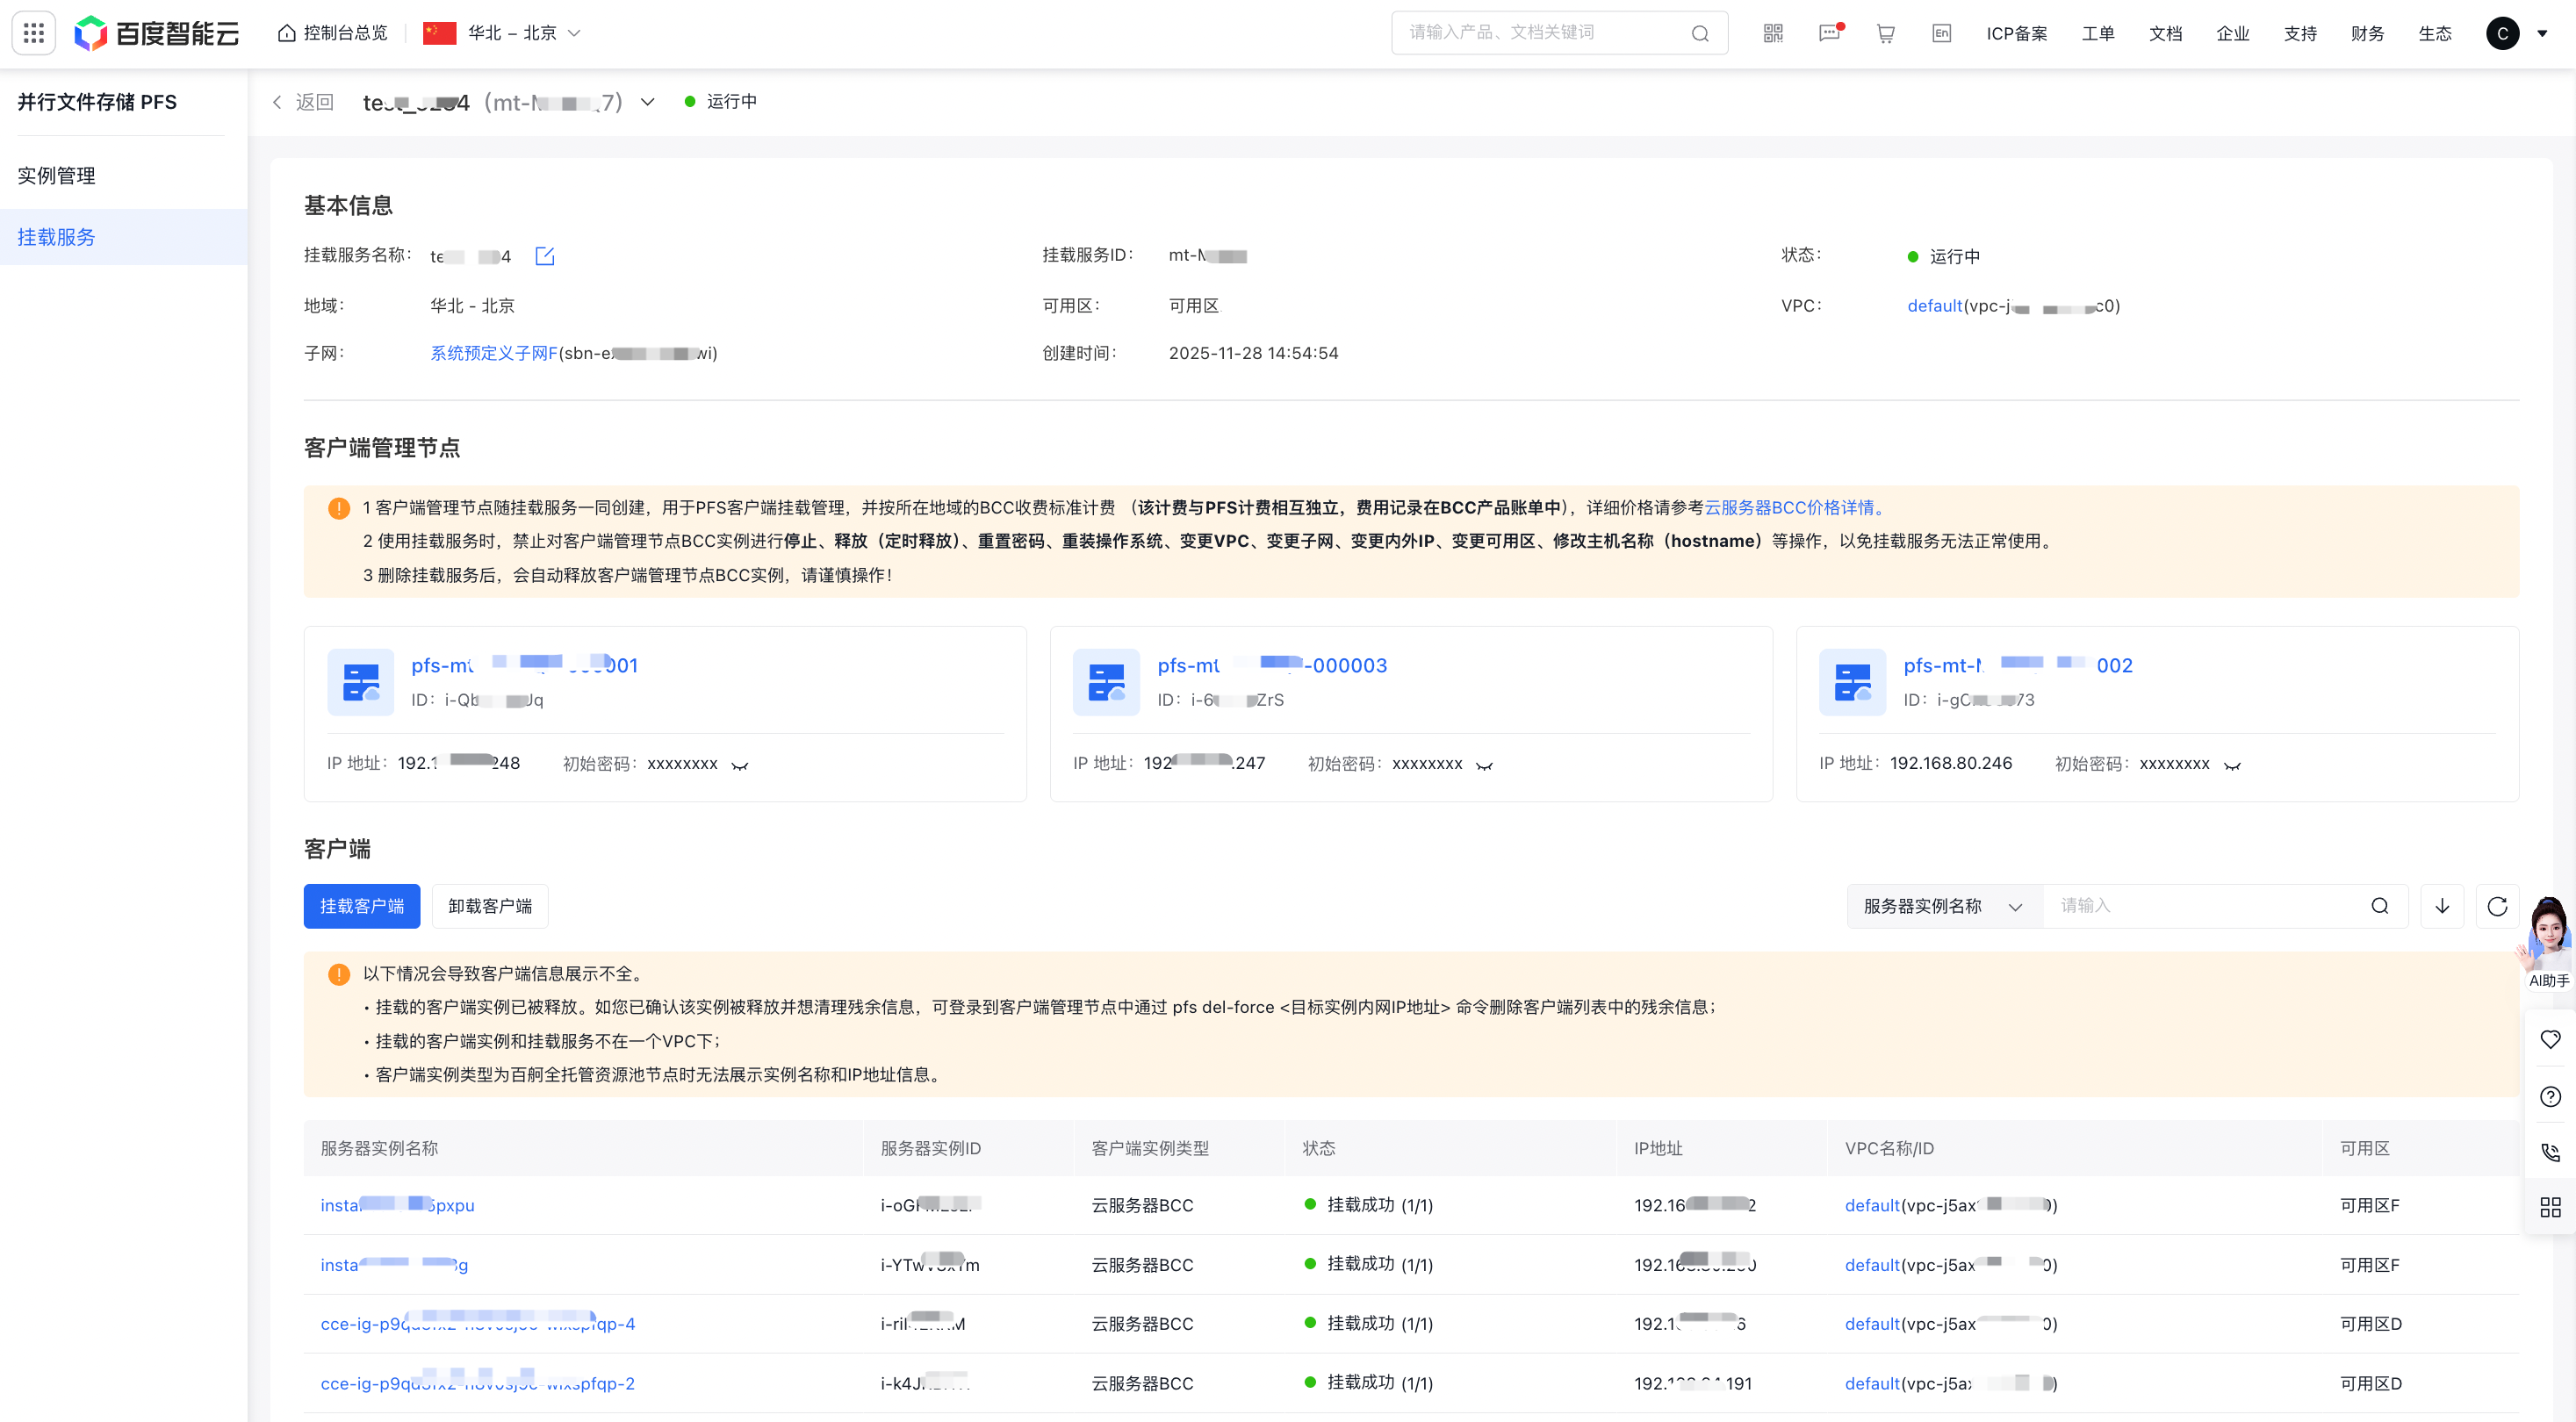
Task: Go to 实例管理 in the sidebar
Action: pos(57,176)
